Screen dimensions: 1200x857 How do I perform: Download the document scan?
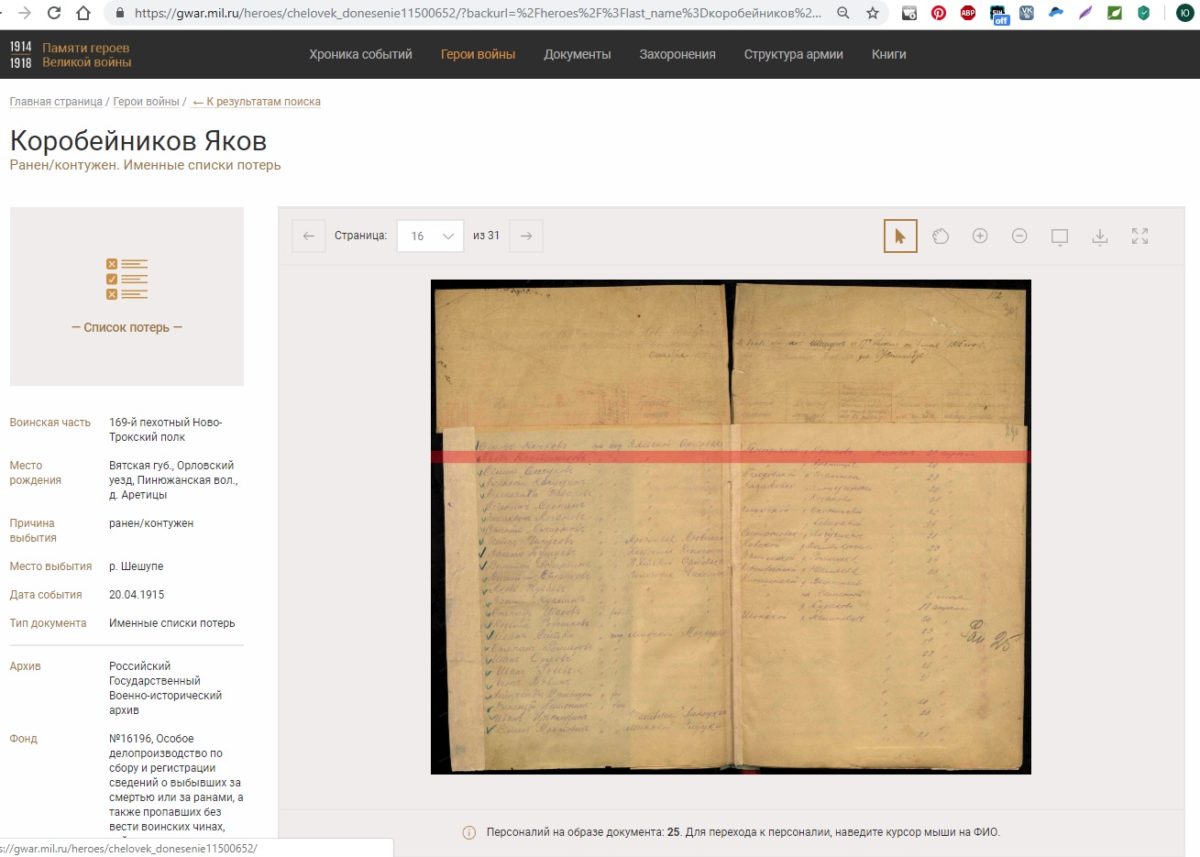click(1099, 236)
